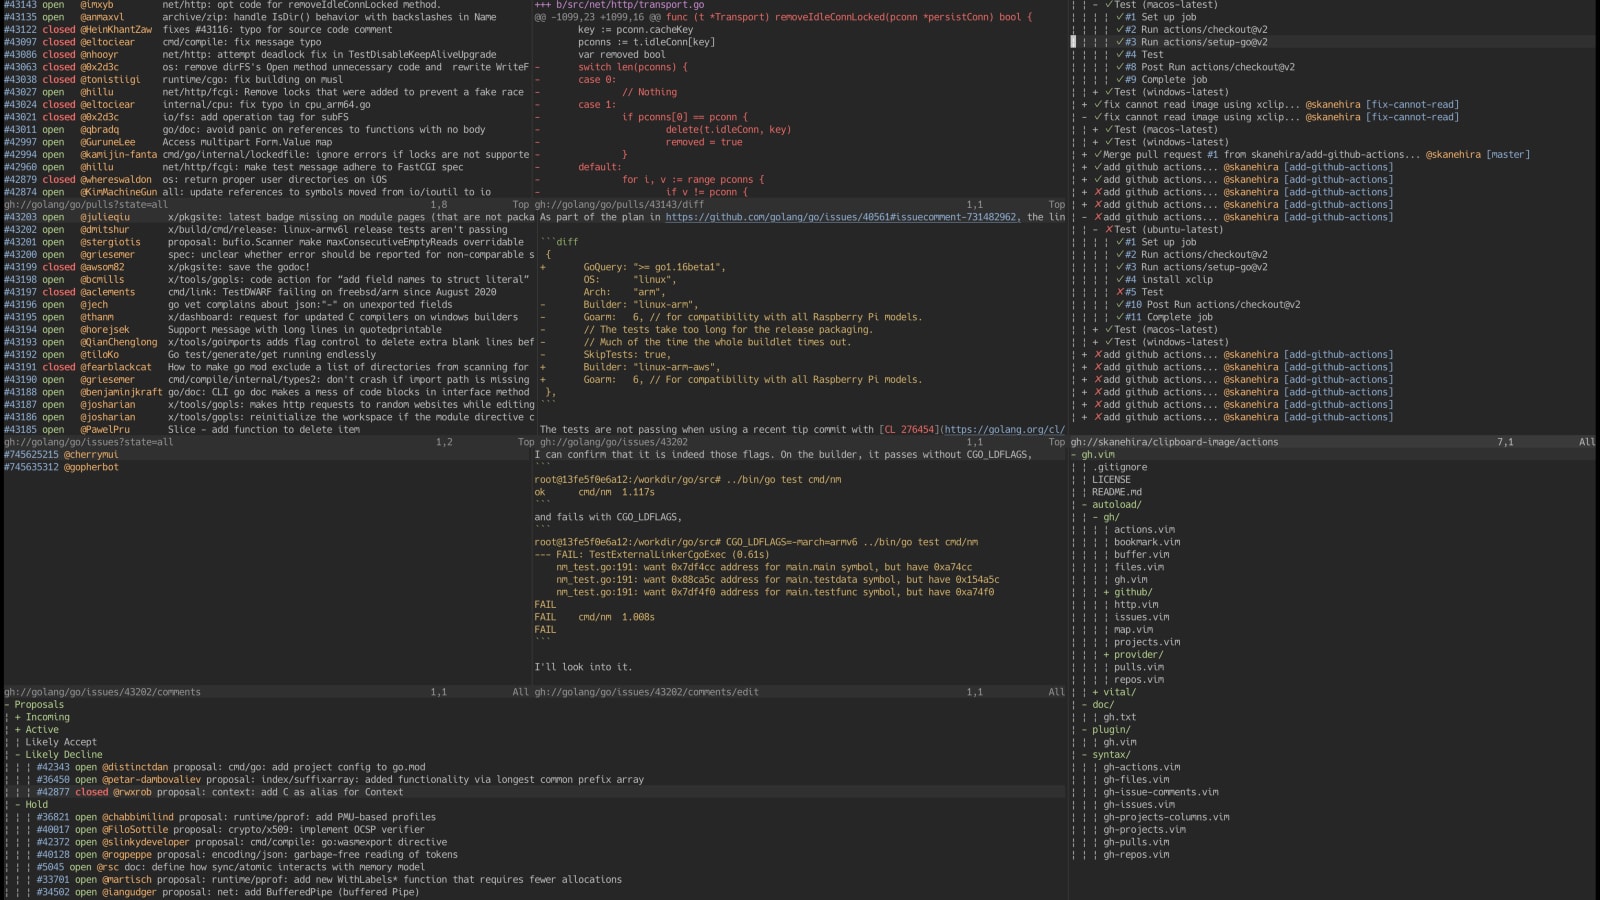Focus the gh://golang/go/issues?state=all status line
1600x900 pixels.
click(266, 442)
